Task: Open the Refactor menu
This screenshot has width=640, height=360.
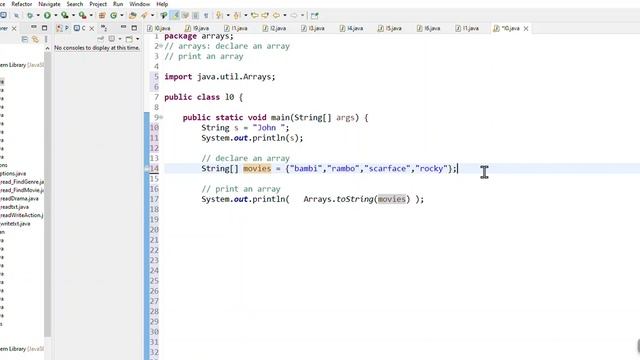Action: pyautogui.click(x=22, y=4)
